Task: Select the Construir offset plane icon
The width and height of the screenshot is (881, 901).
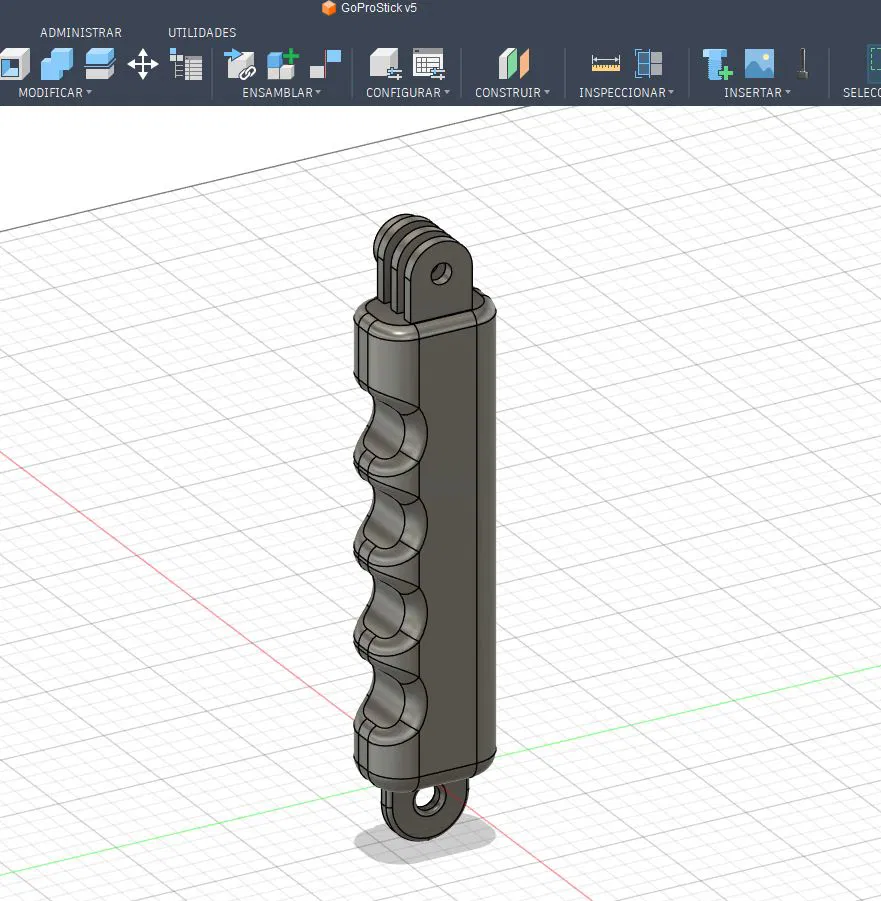Action: [x=514, y=65]
